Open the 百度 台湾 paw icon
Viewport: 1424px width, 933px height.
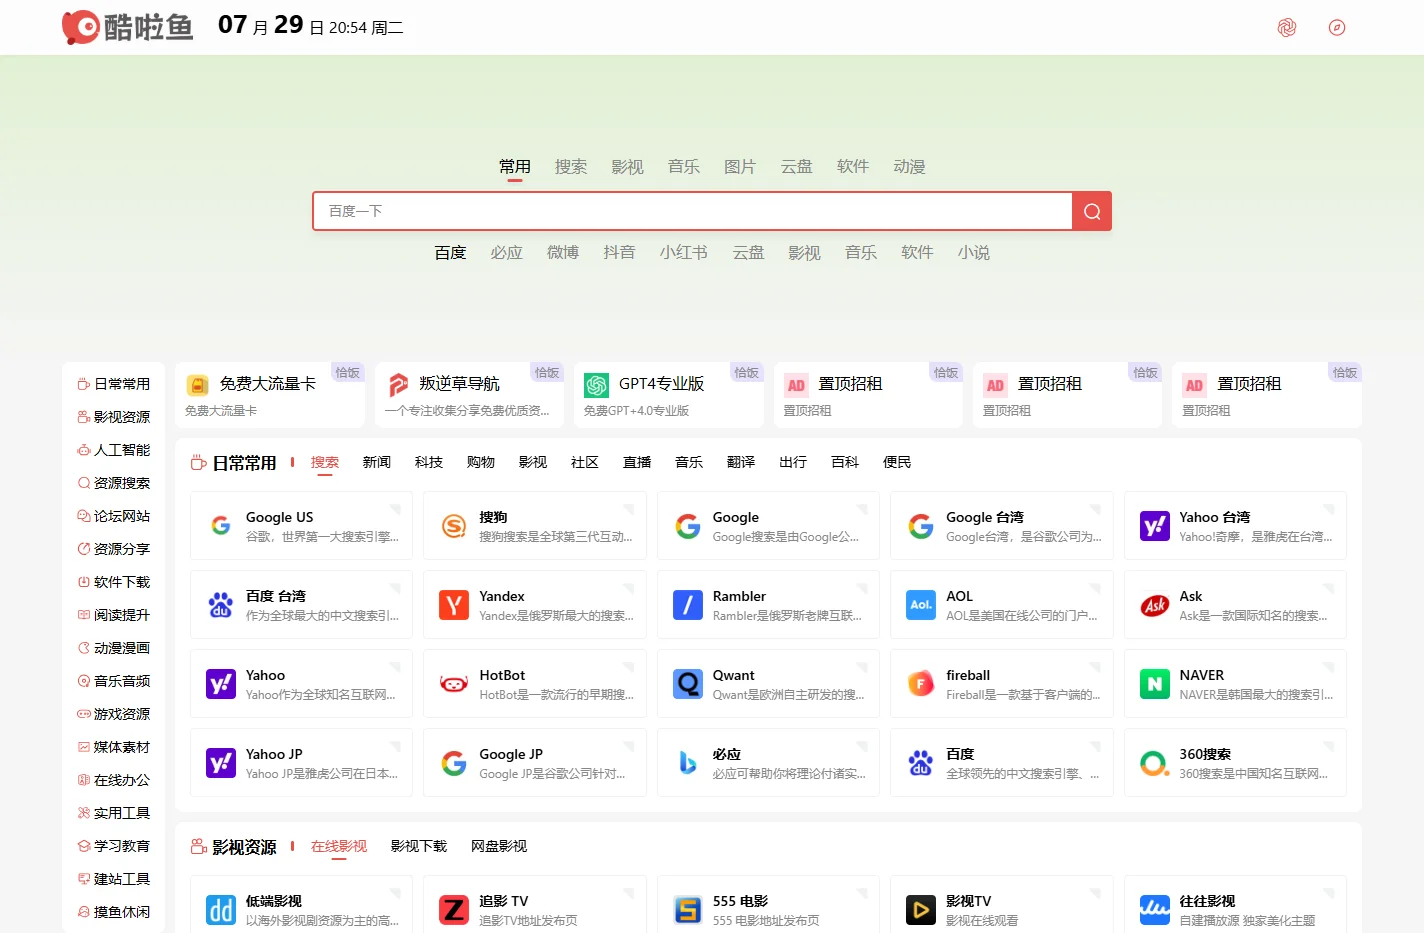(221, 605)
